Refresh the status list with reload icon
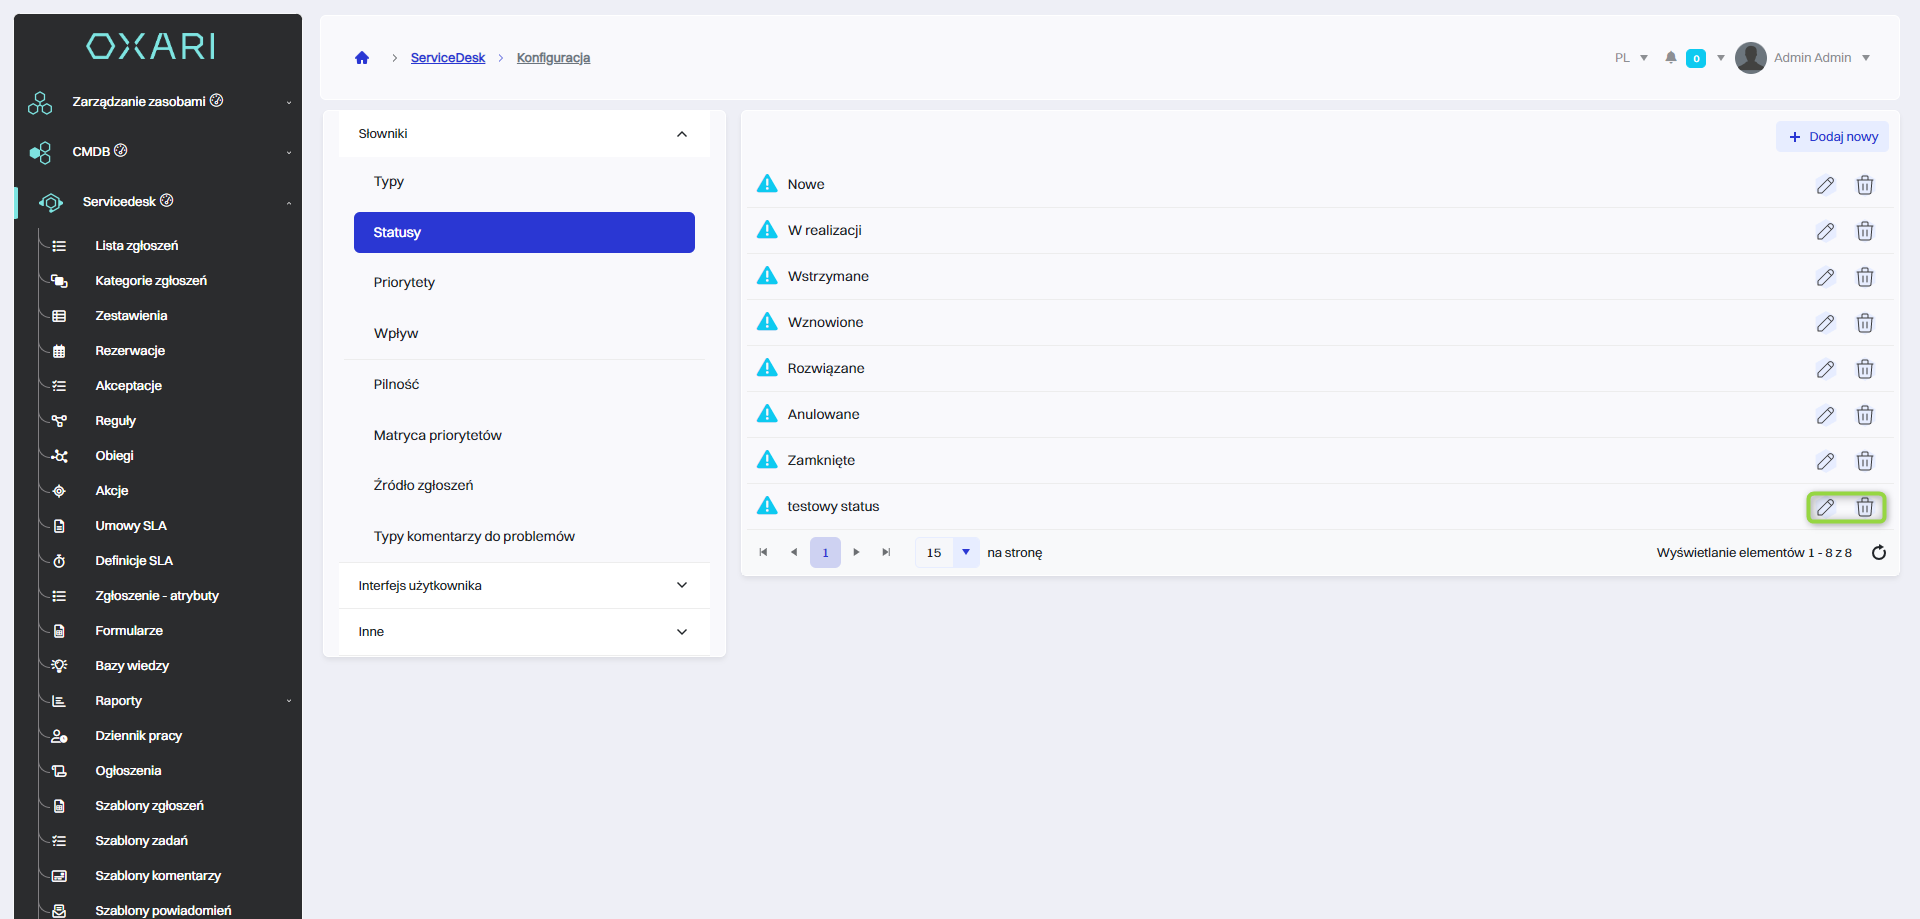This screenshot has width=1920, height=919. (1878, 553)
